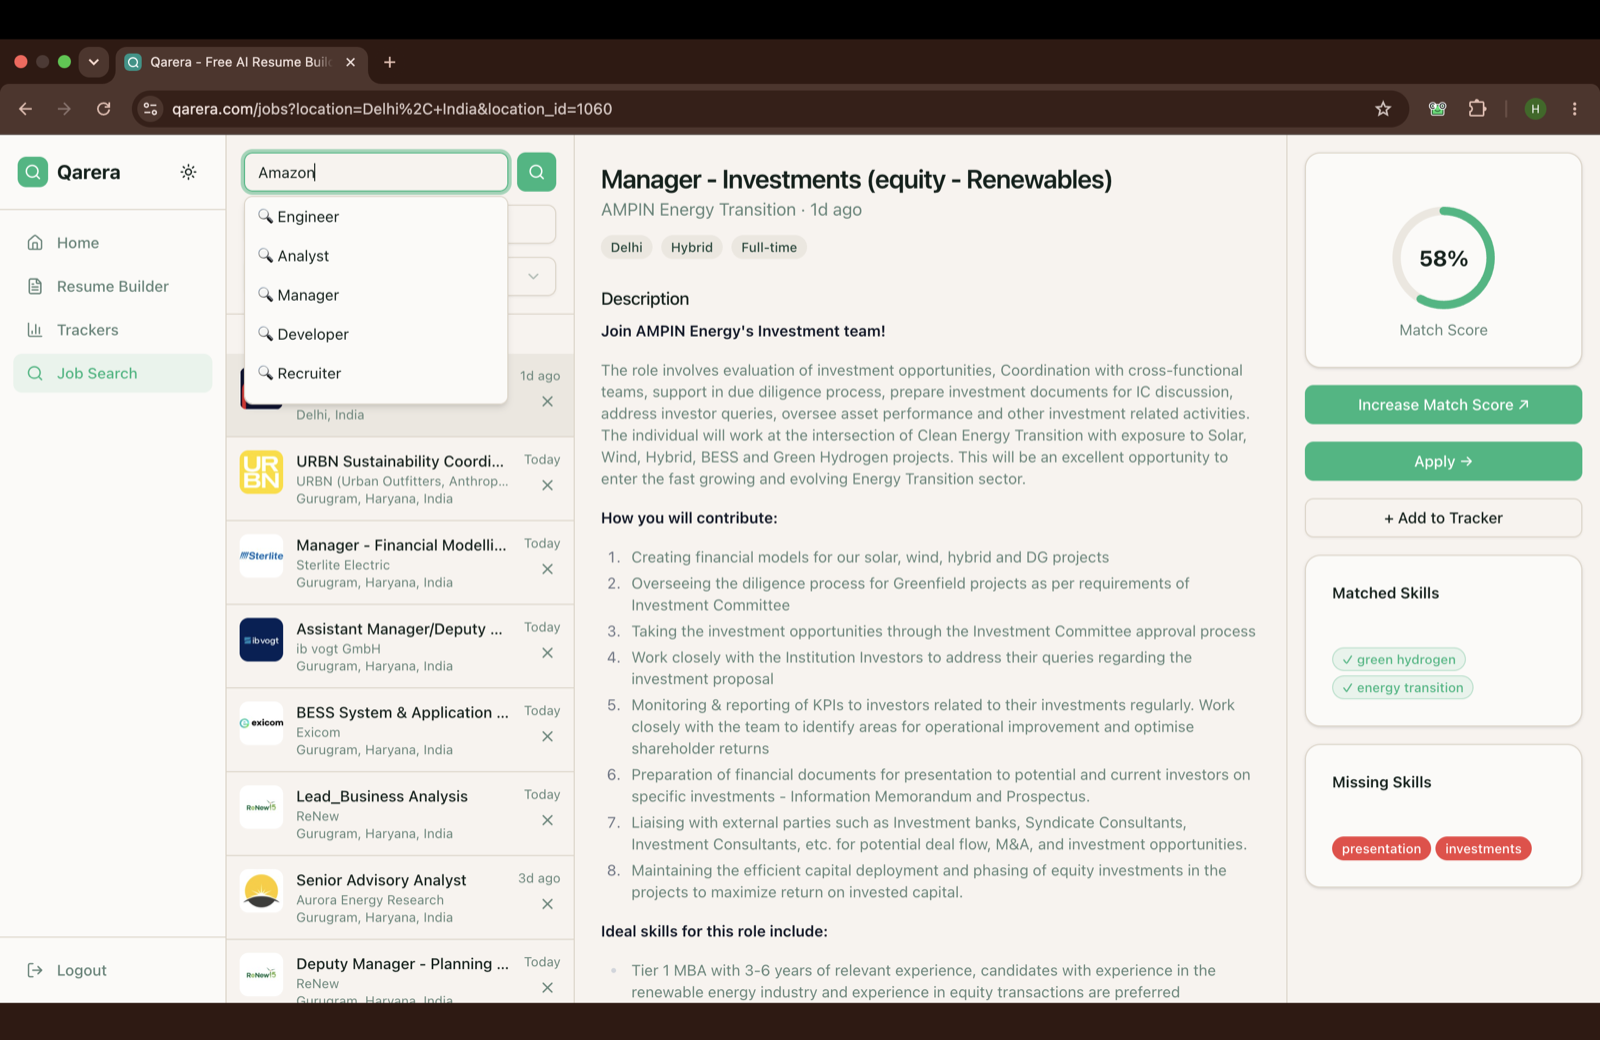Click the green search button
The width and height of the screenshot is (1600, 1040).
click(x=537, y=172)
